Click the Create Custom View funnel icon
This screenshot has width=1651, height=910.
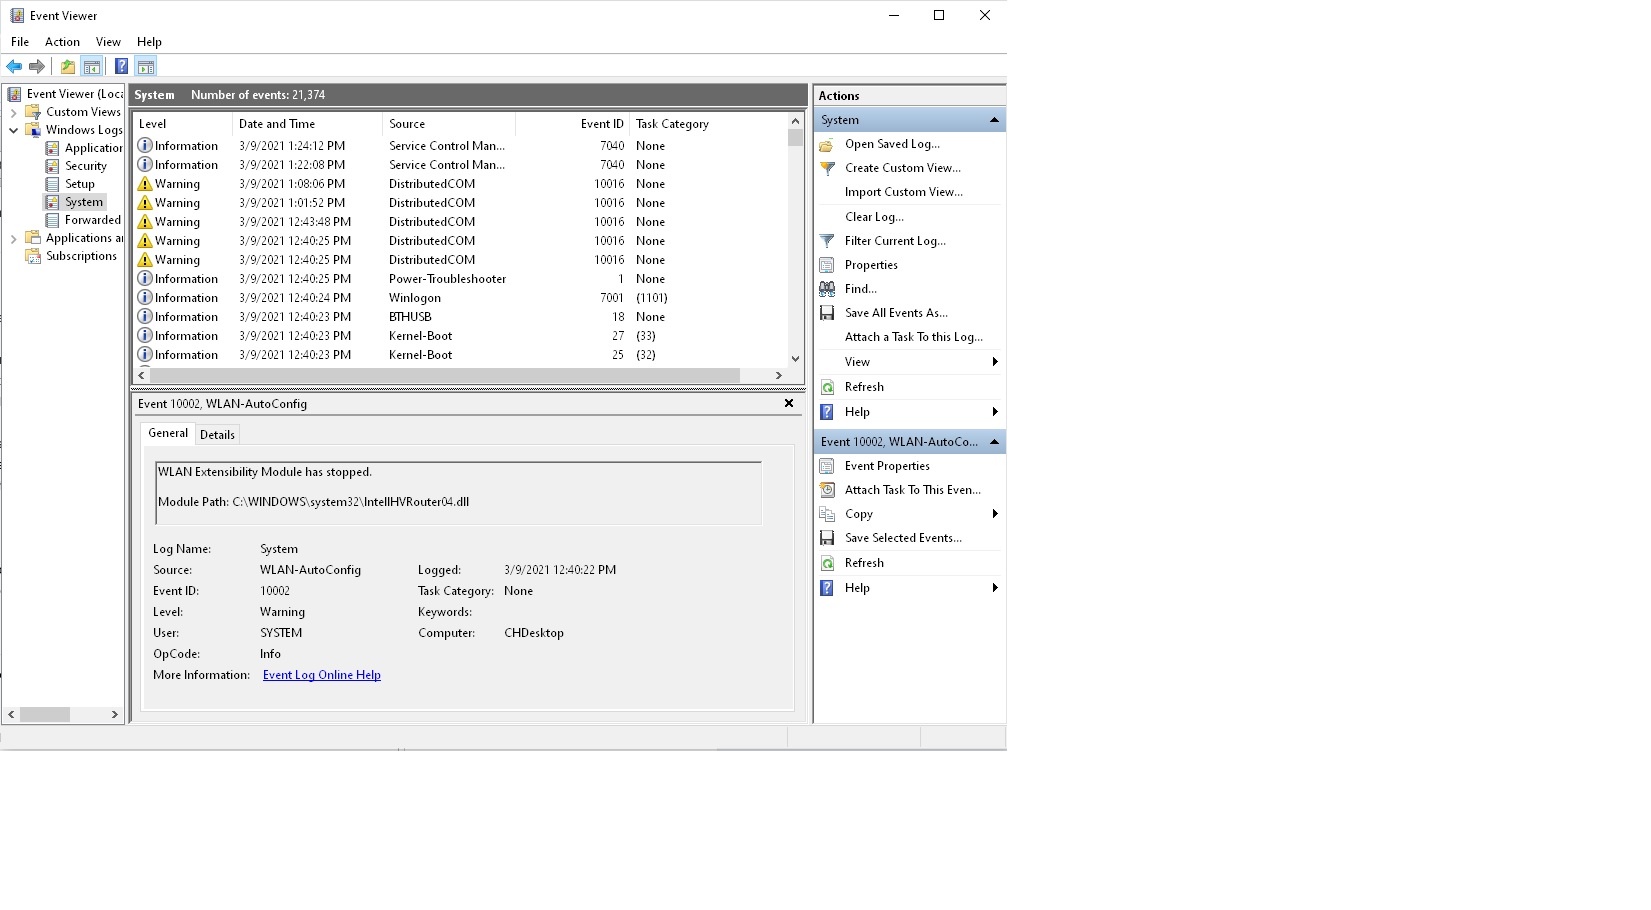pyautogui.click(x=827, y=168)
